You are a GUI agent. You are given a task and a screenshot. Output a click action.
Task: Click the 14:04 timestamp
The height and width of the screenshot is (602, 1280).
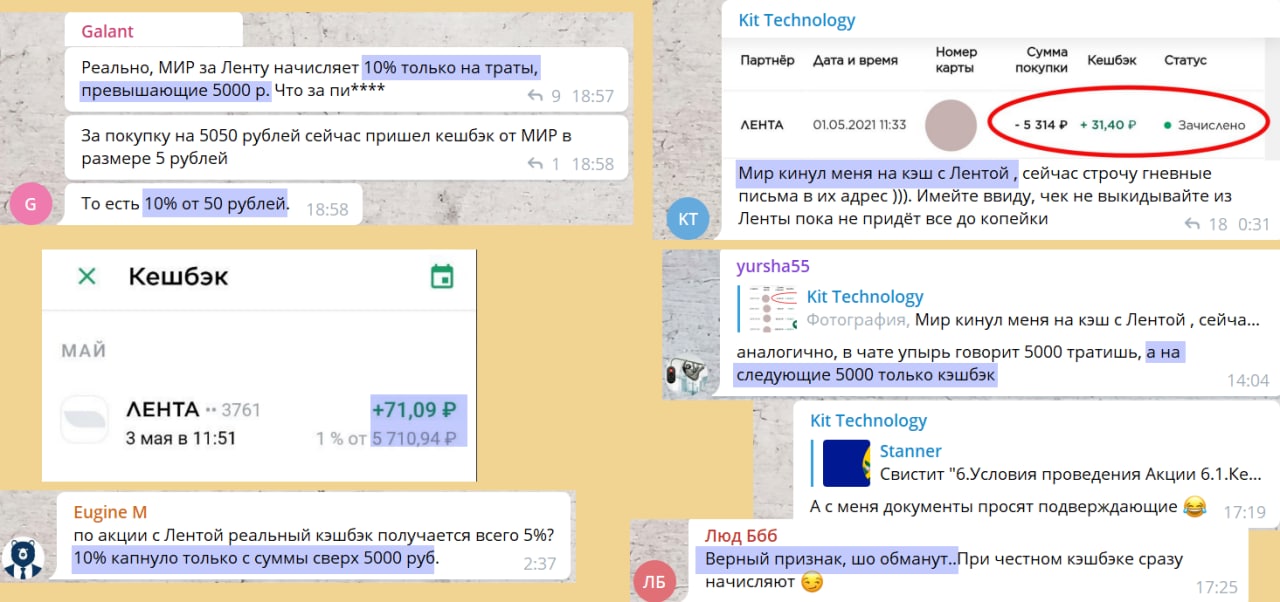coord(1248,380)
